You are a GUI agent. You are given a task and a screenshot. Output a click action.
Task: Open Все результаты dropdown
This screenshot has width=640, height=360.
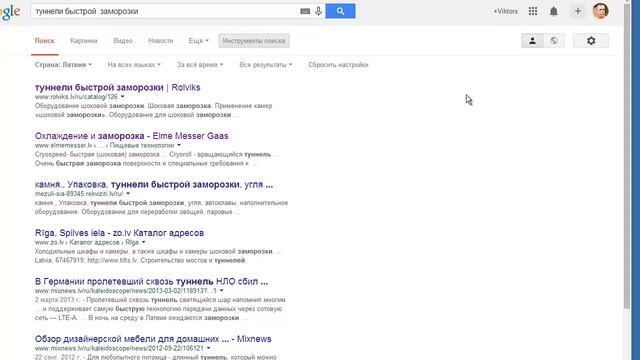[x=266, y=64]
